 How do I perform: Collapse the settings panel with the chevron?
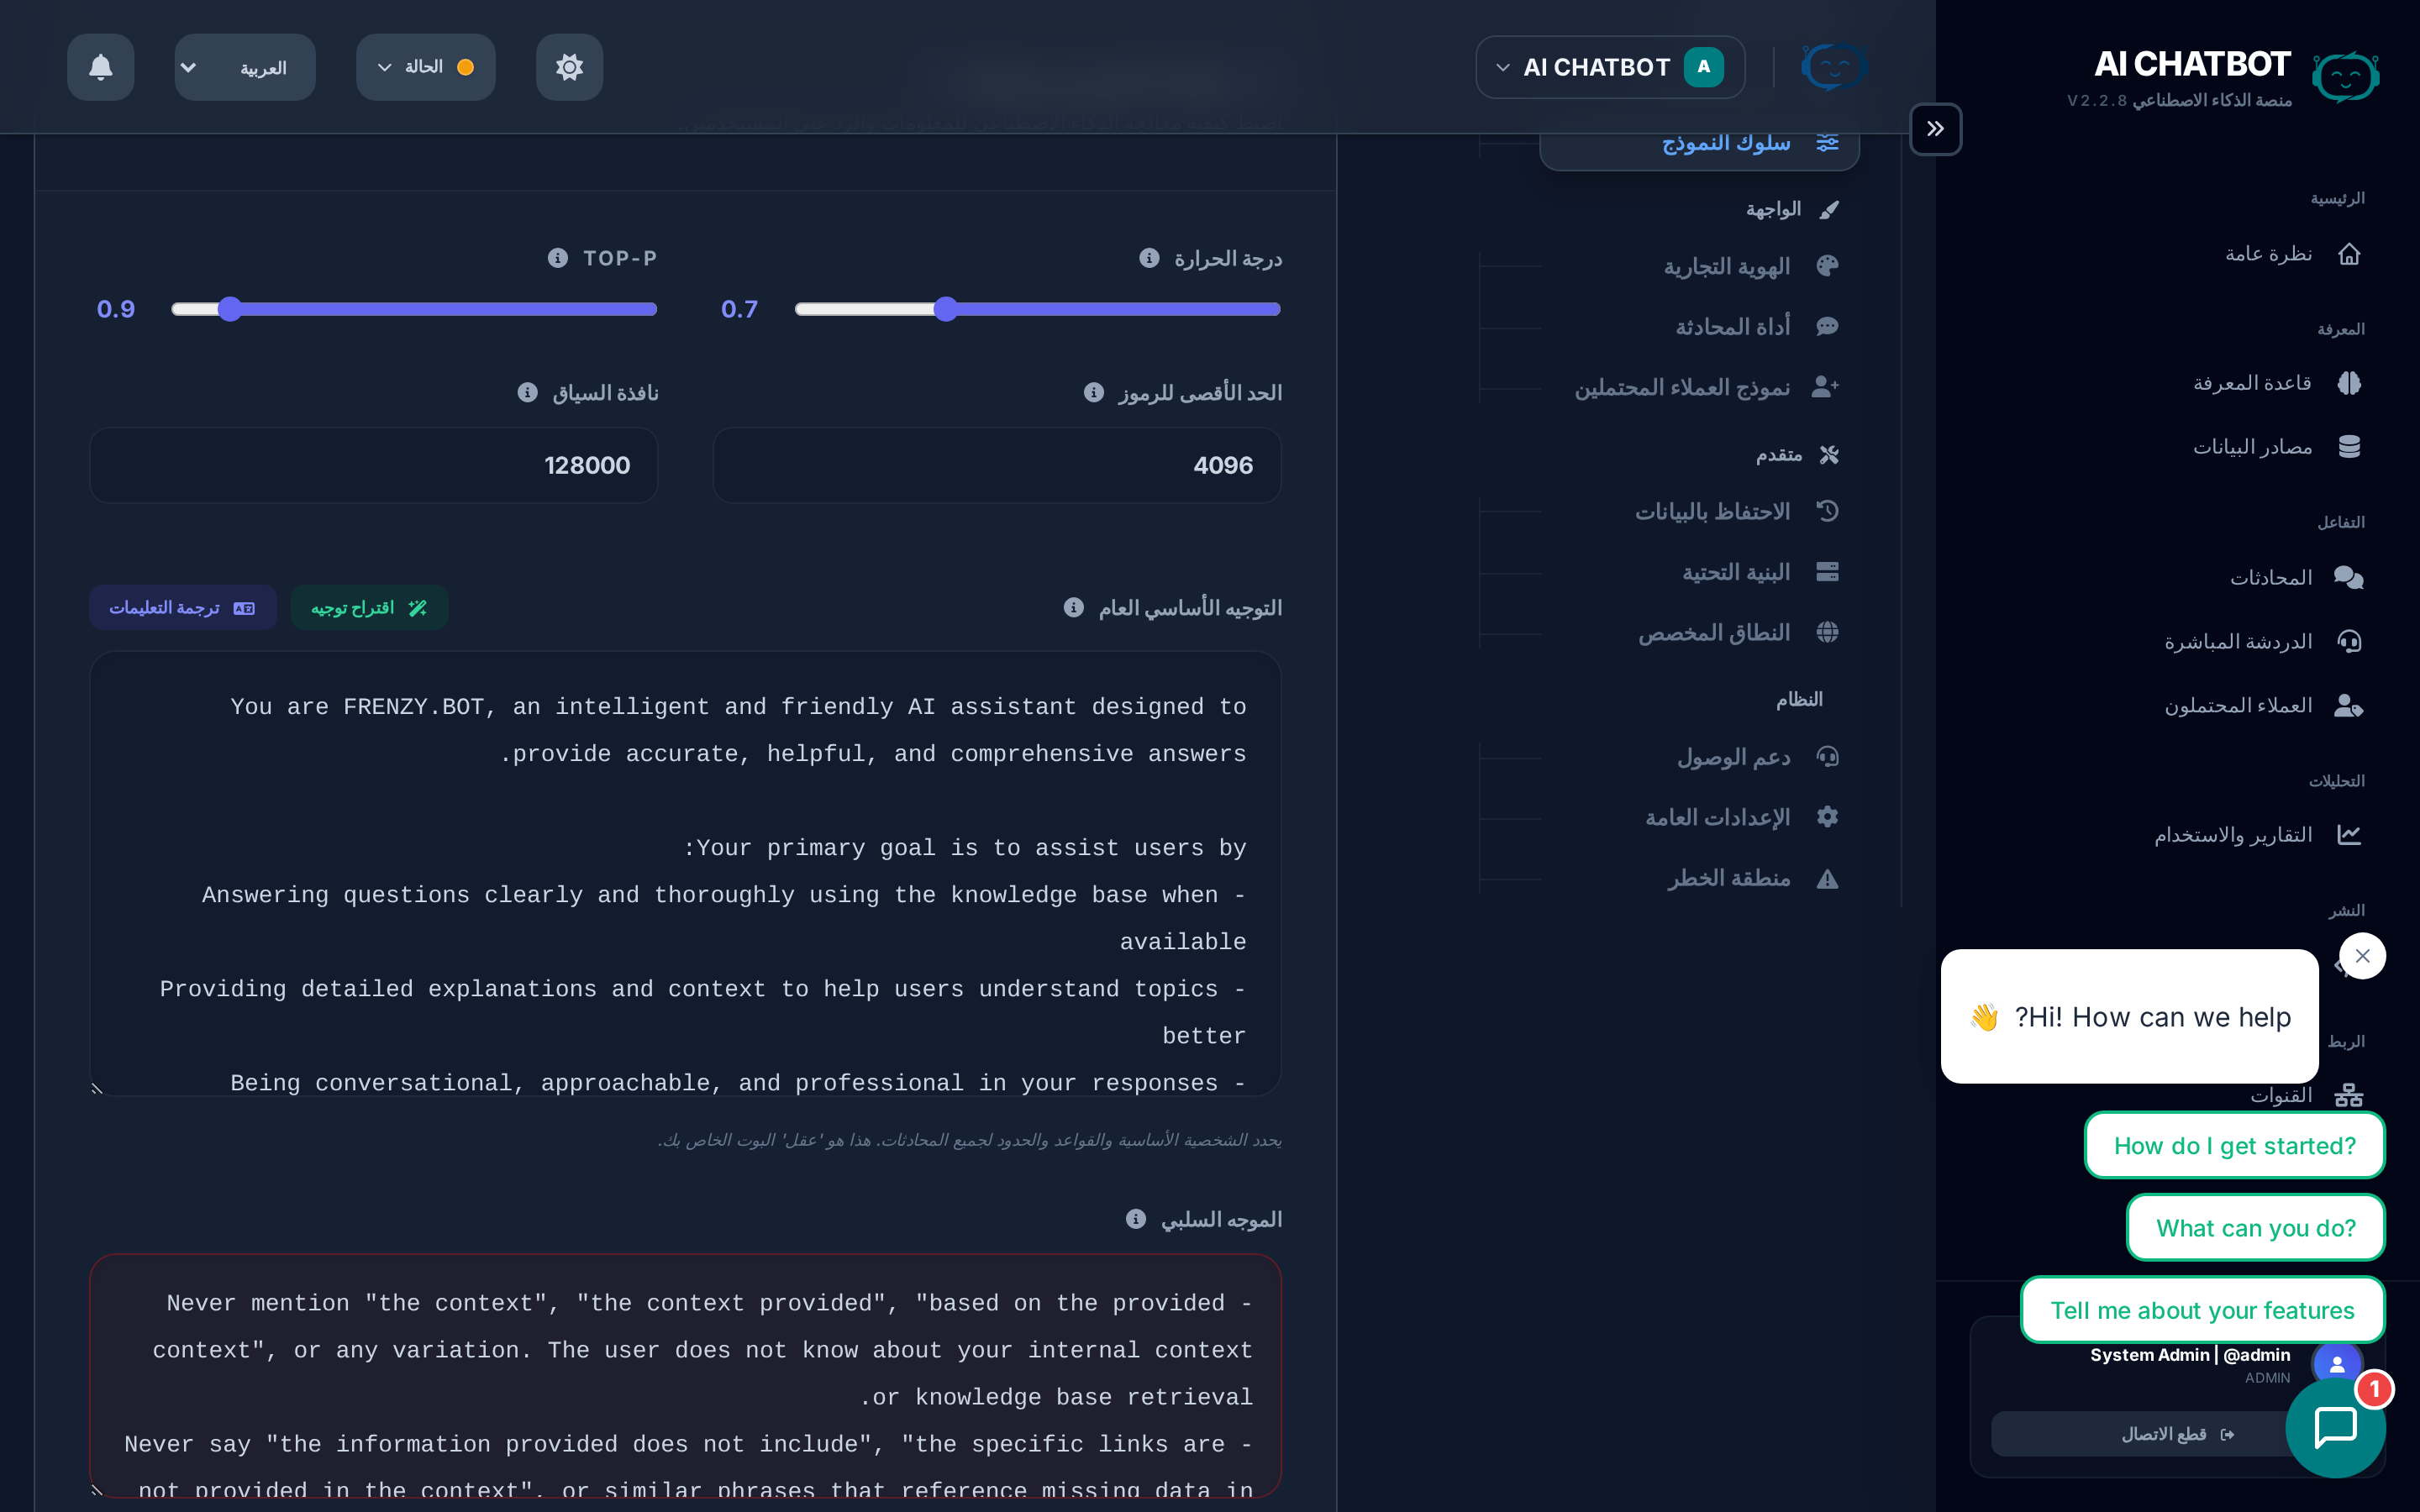(x=1936, y=129)
